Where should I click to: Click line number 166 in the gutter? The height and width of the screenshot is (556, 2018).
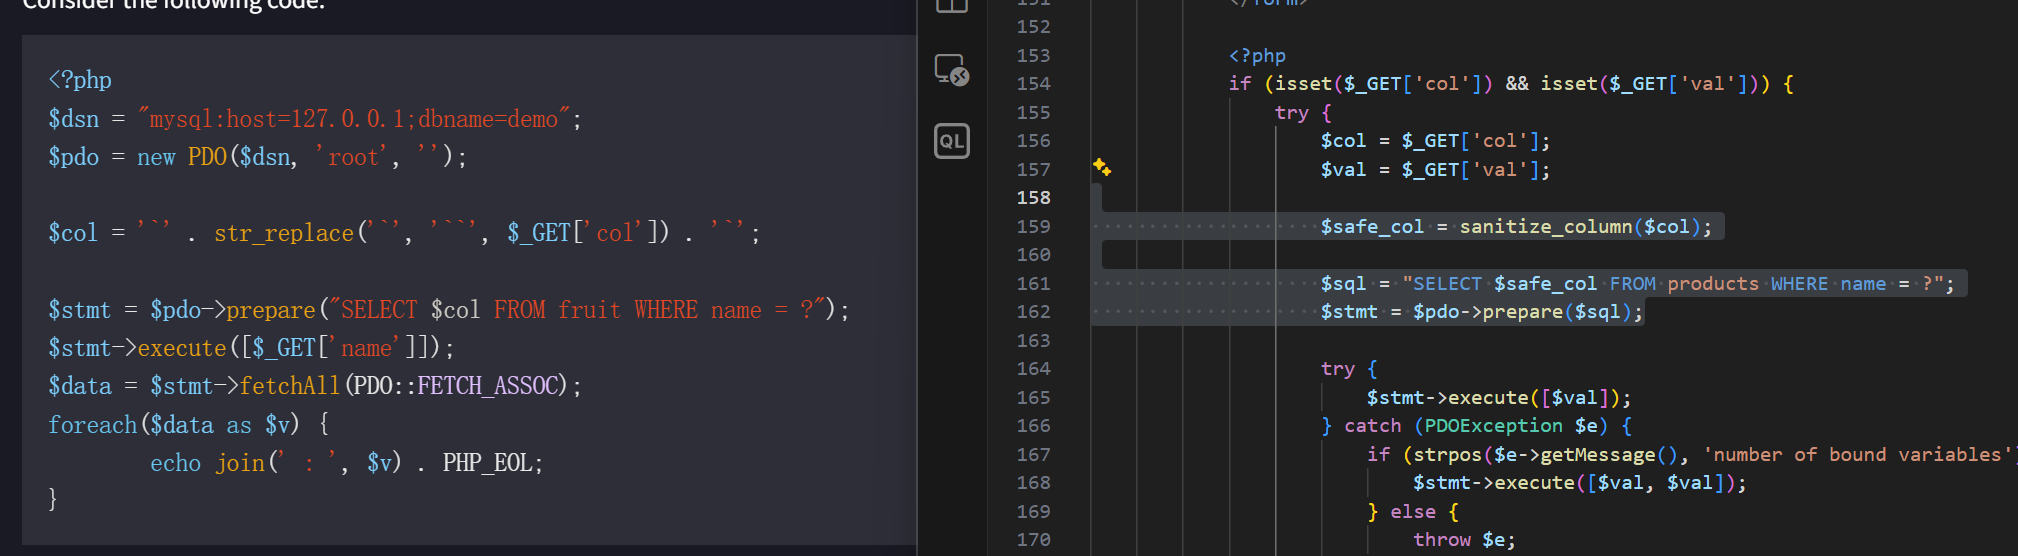click(1033, 426)
